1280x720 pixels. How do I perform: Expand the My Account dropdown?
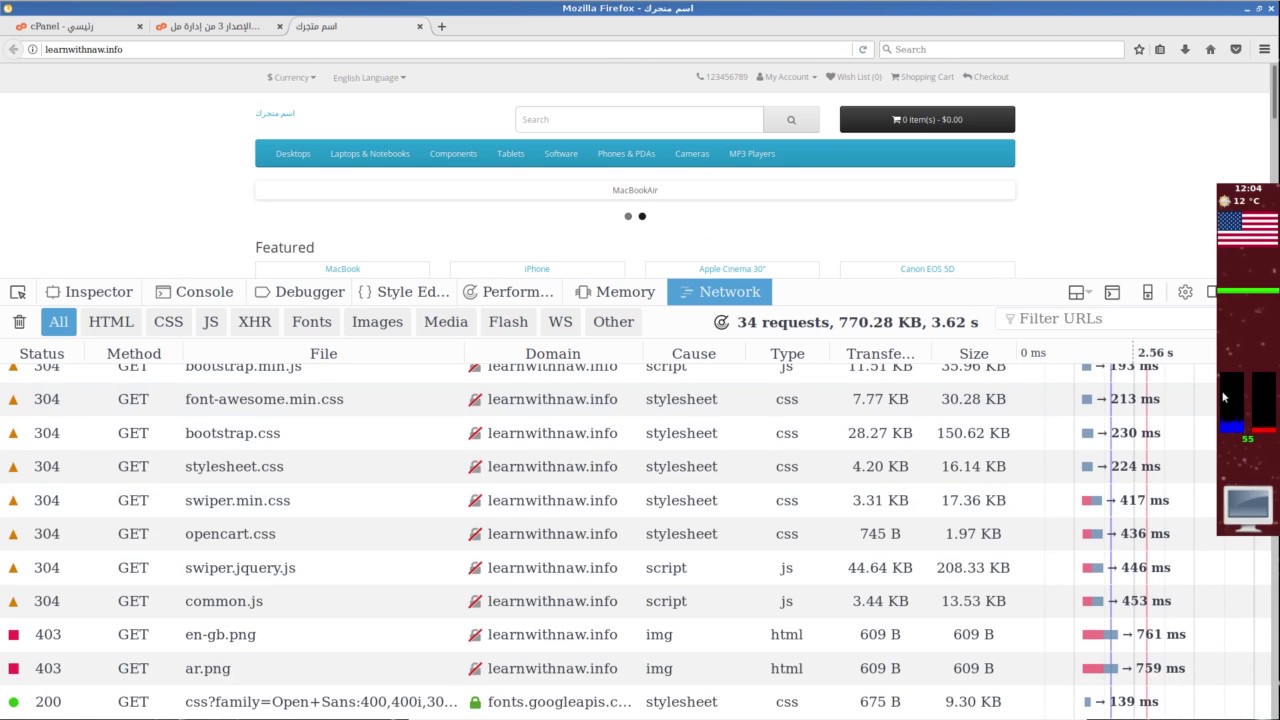tap(786, 77)
